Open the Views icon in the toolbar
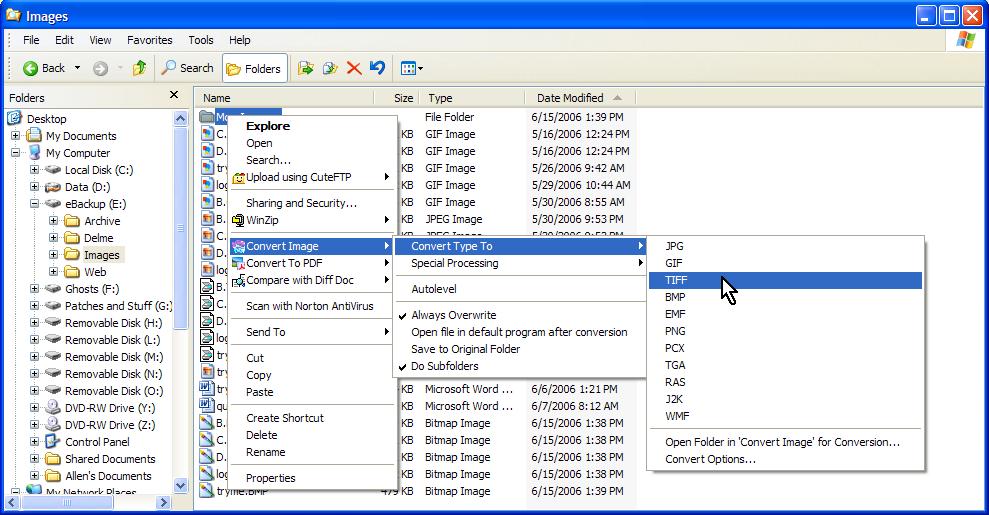Screen dimensions: 989x515 (411, 68)
